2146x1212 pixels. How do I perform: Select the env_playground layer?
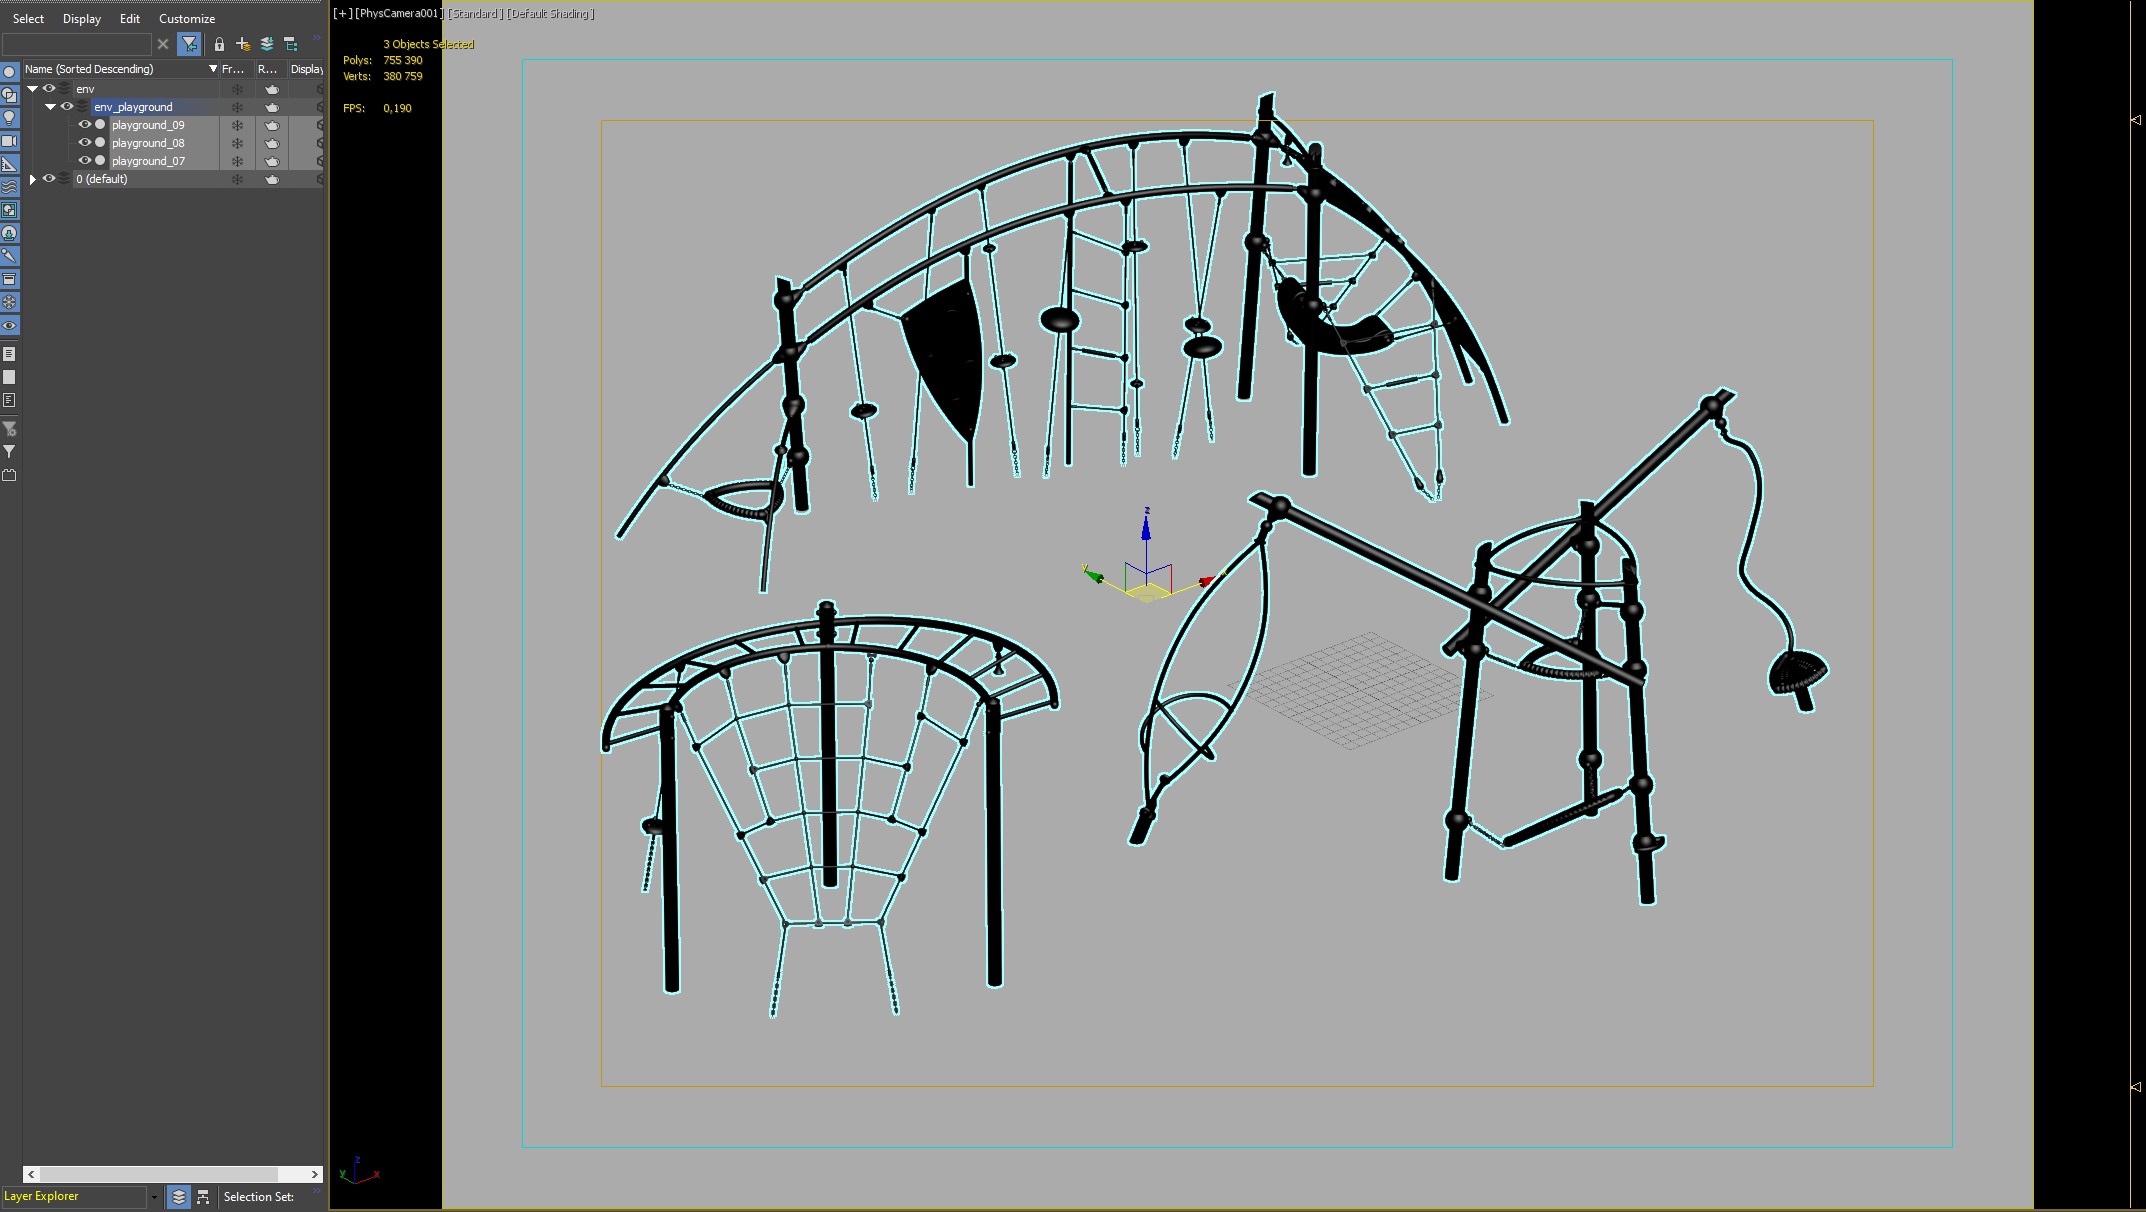[x=133, y=107]
